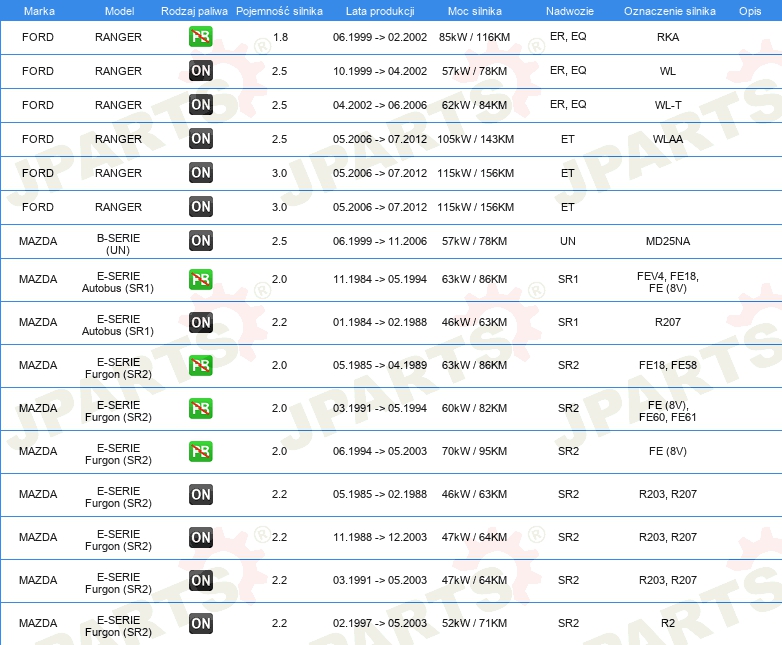782x645 pixels.
Task: Click the petrol icon in the FEV4, FE18 row
Action: pos(200,279)
